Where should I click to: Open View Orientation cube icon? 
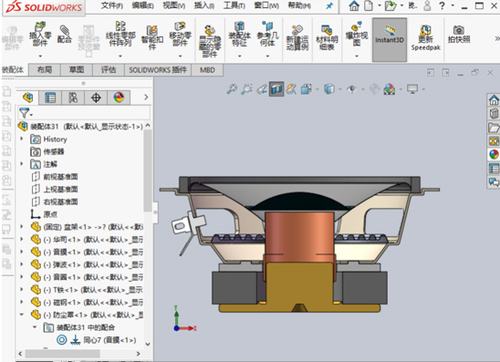tap(306, 89)
